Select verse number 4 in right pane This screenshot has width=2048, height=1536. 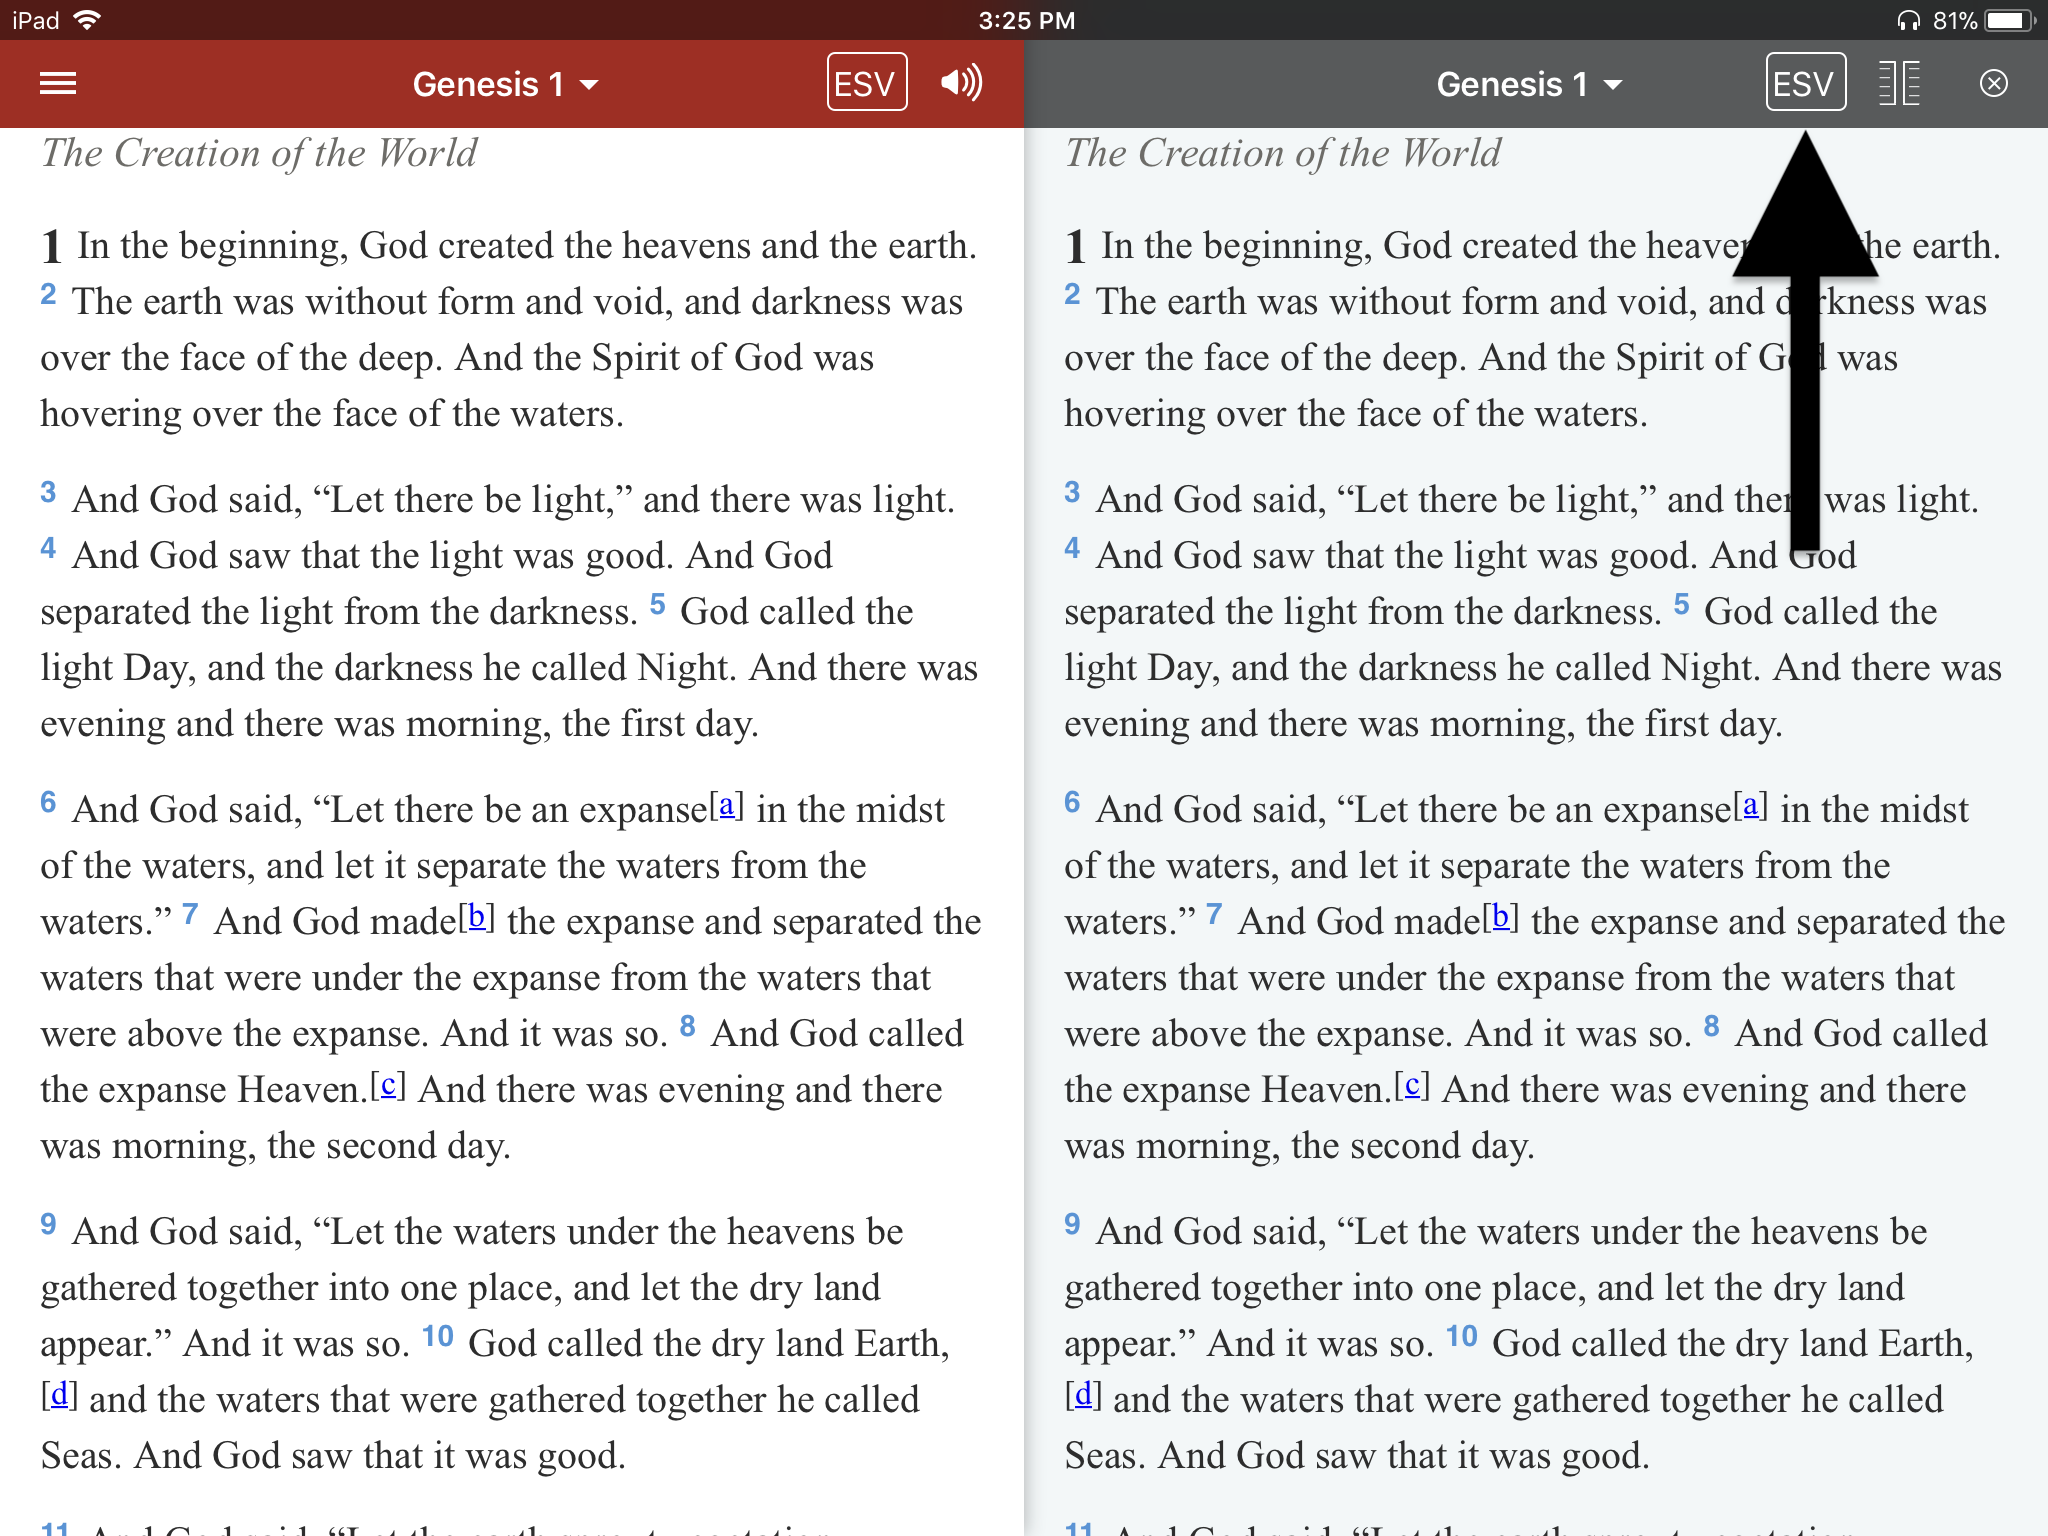tap(1072, 548)
